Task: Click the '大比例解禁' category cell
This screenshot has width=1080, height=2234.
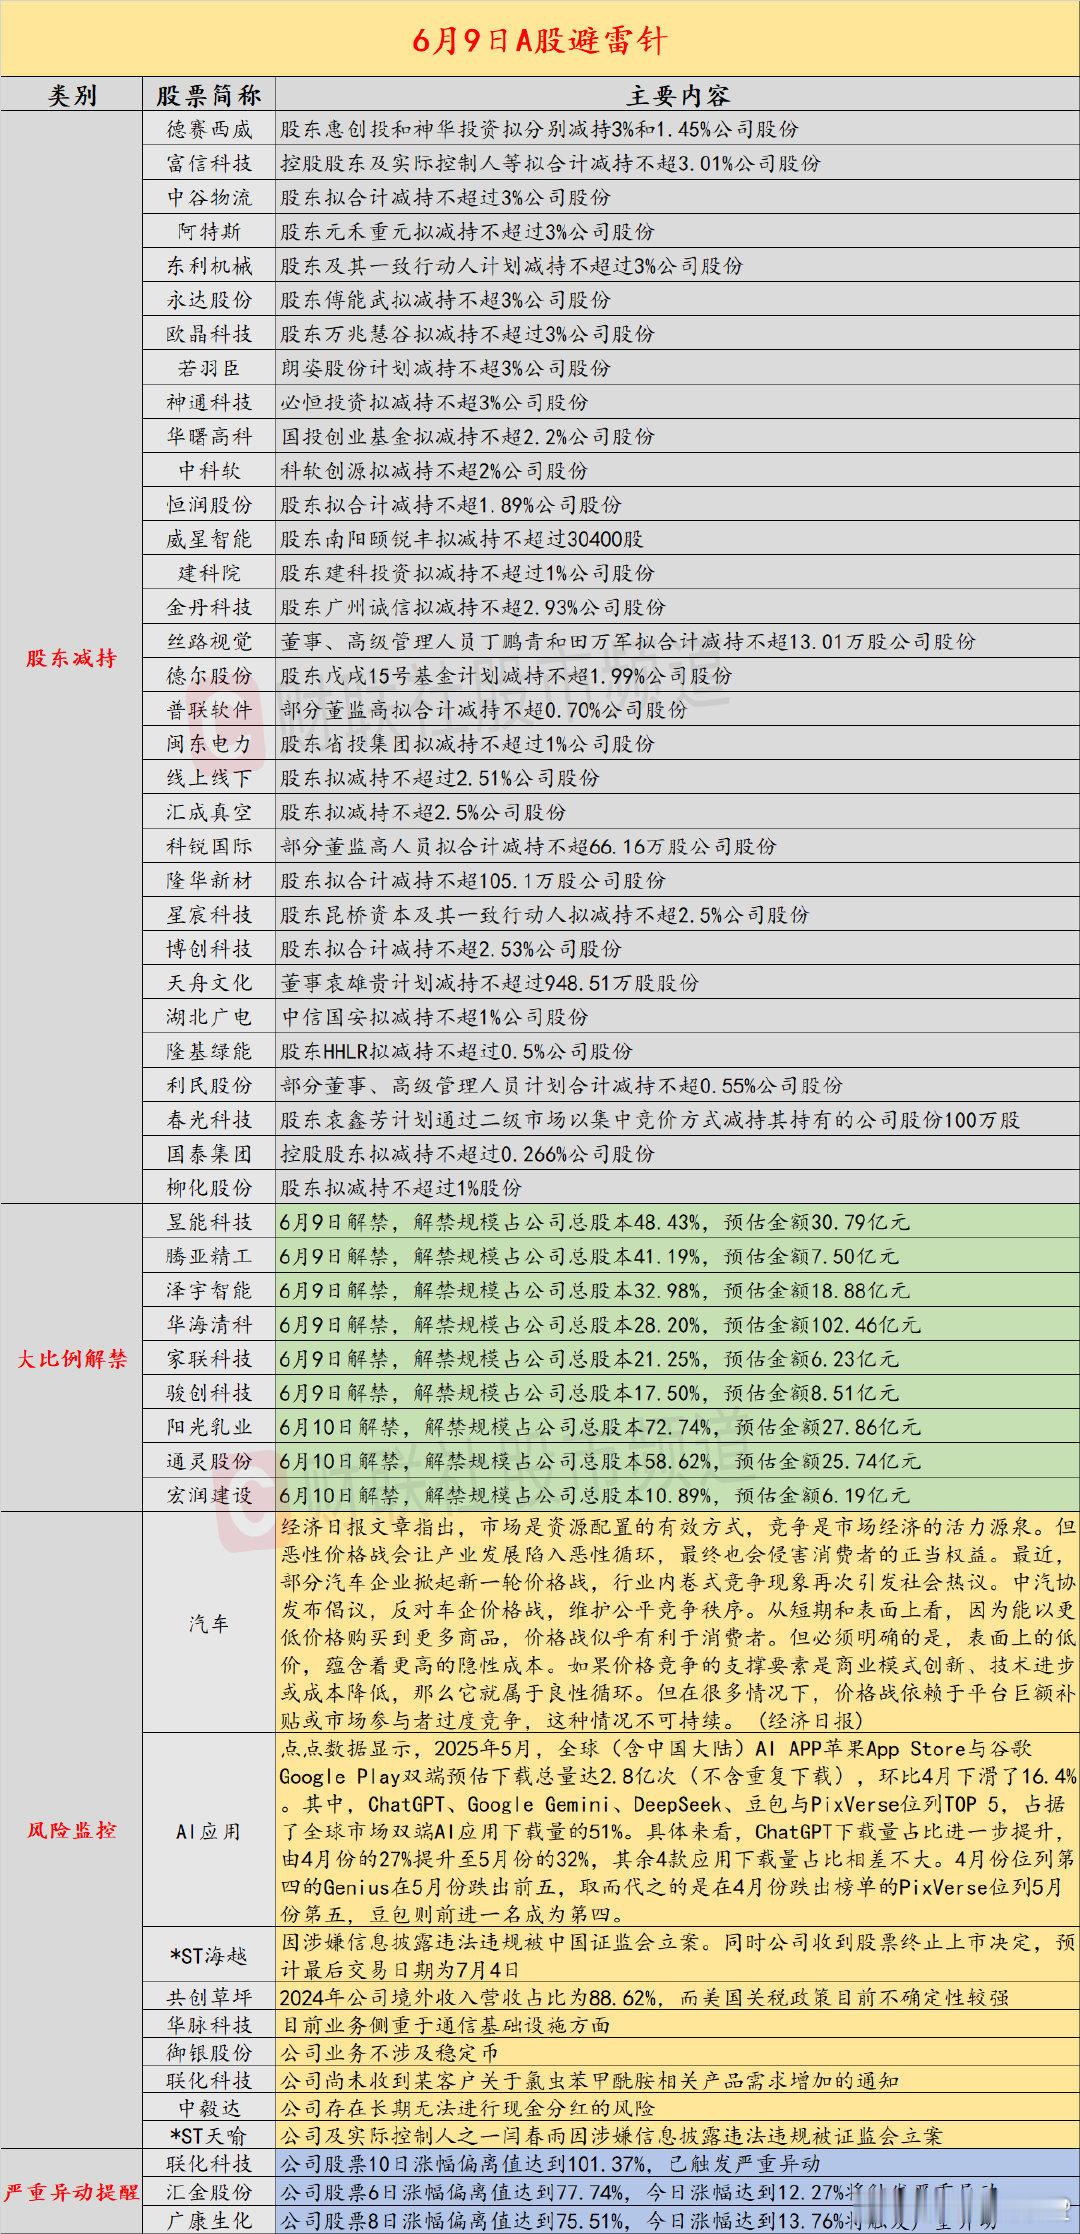Action: tap(71, 1358)
